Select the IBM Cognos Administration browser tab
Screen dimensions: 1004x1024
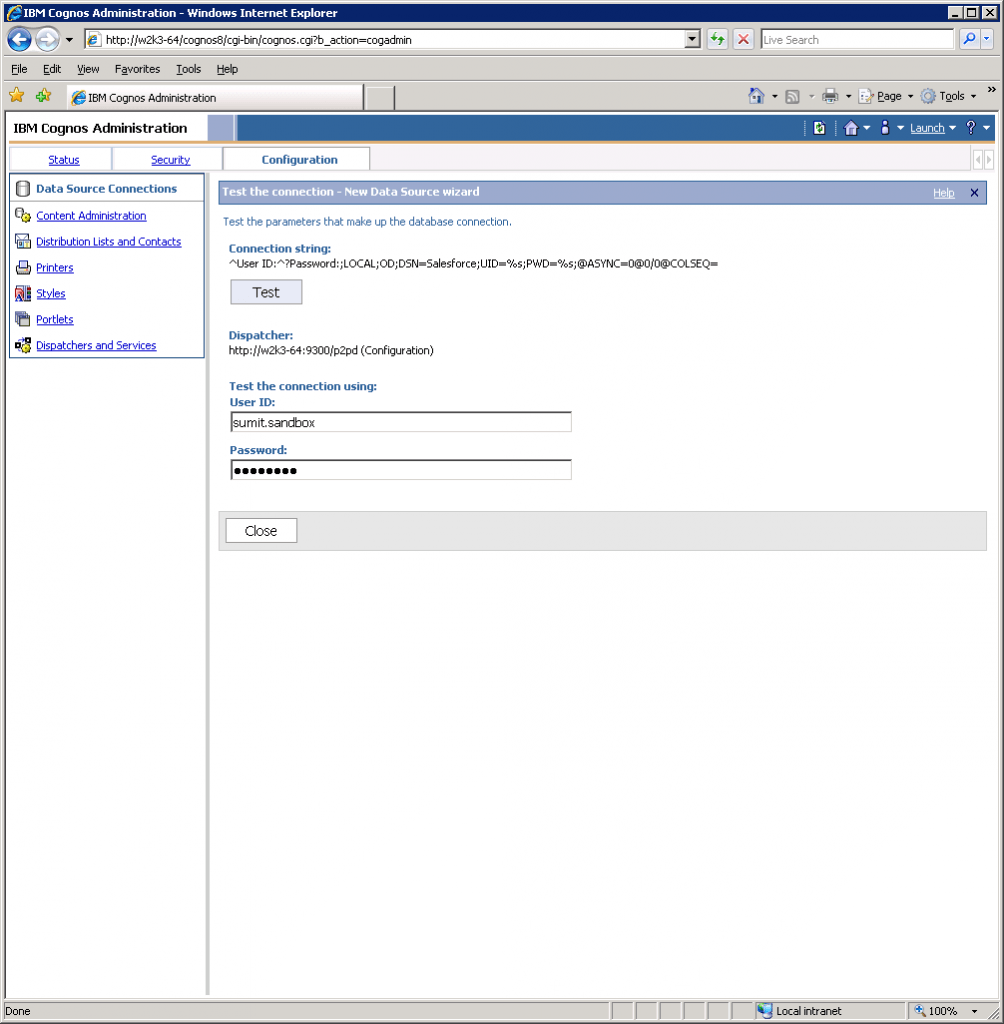pos(215,97)
